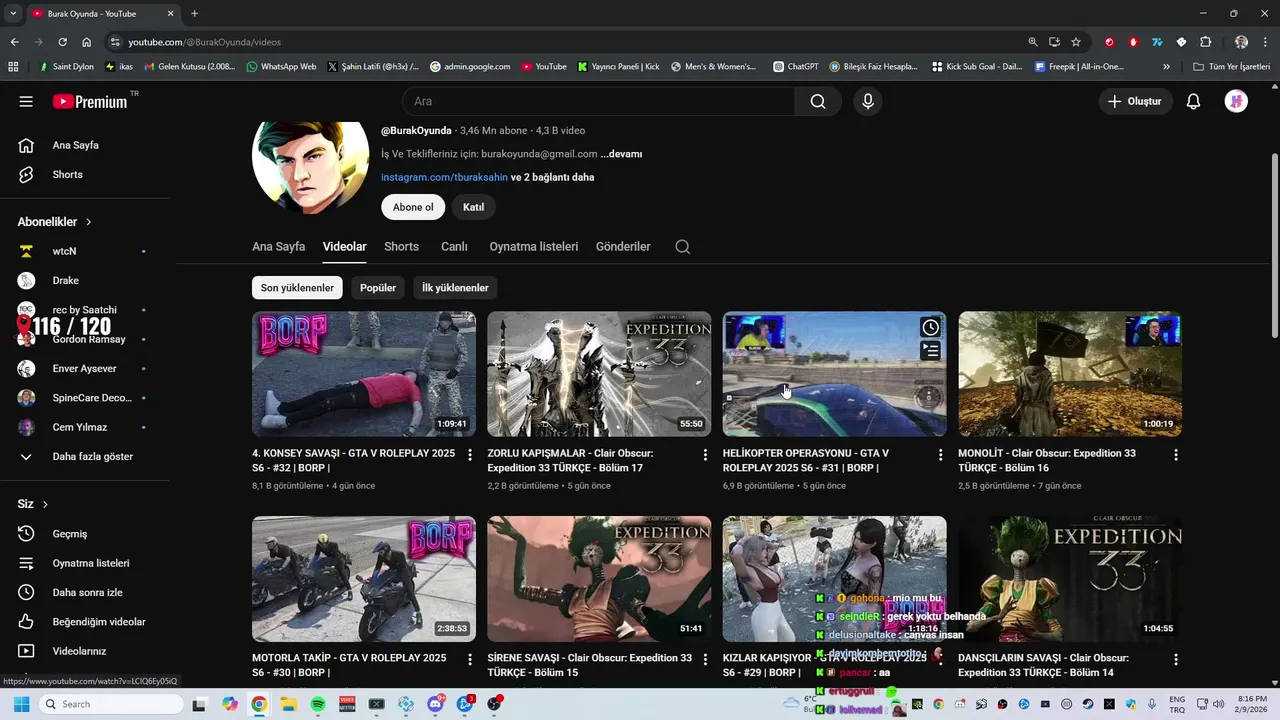This screenshot has height=720, width=1280.
Task: Open the instagram.com/tburaksahin link
Action: coord(444,177)
